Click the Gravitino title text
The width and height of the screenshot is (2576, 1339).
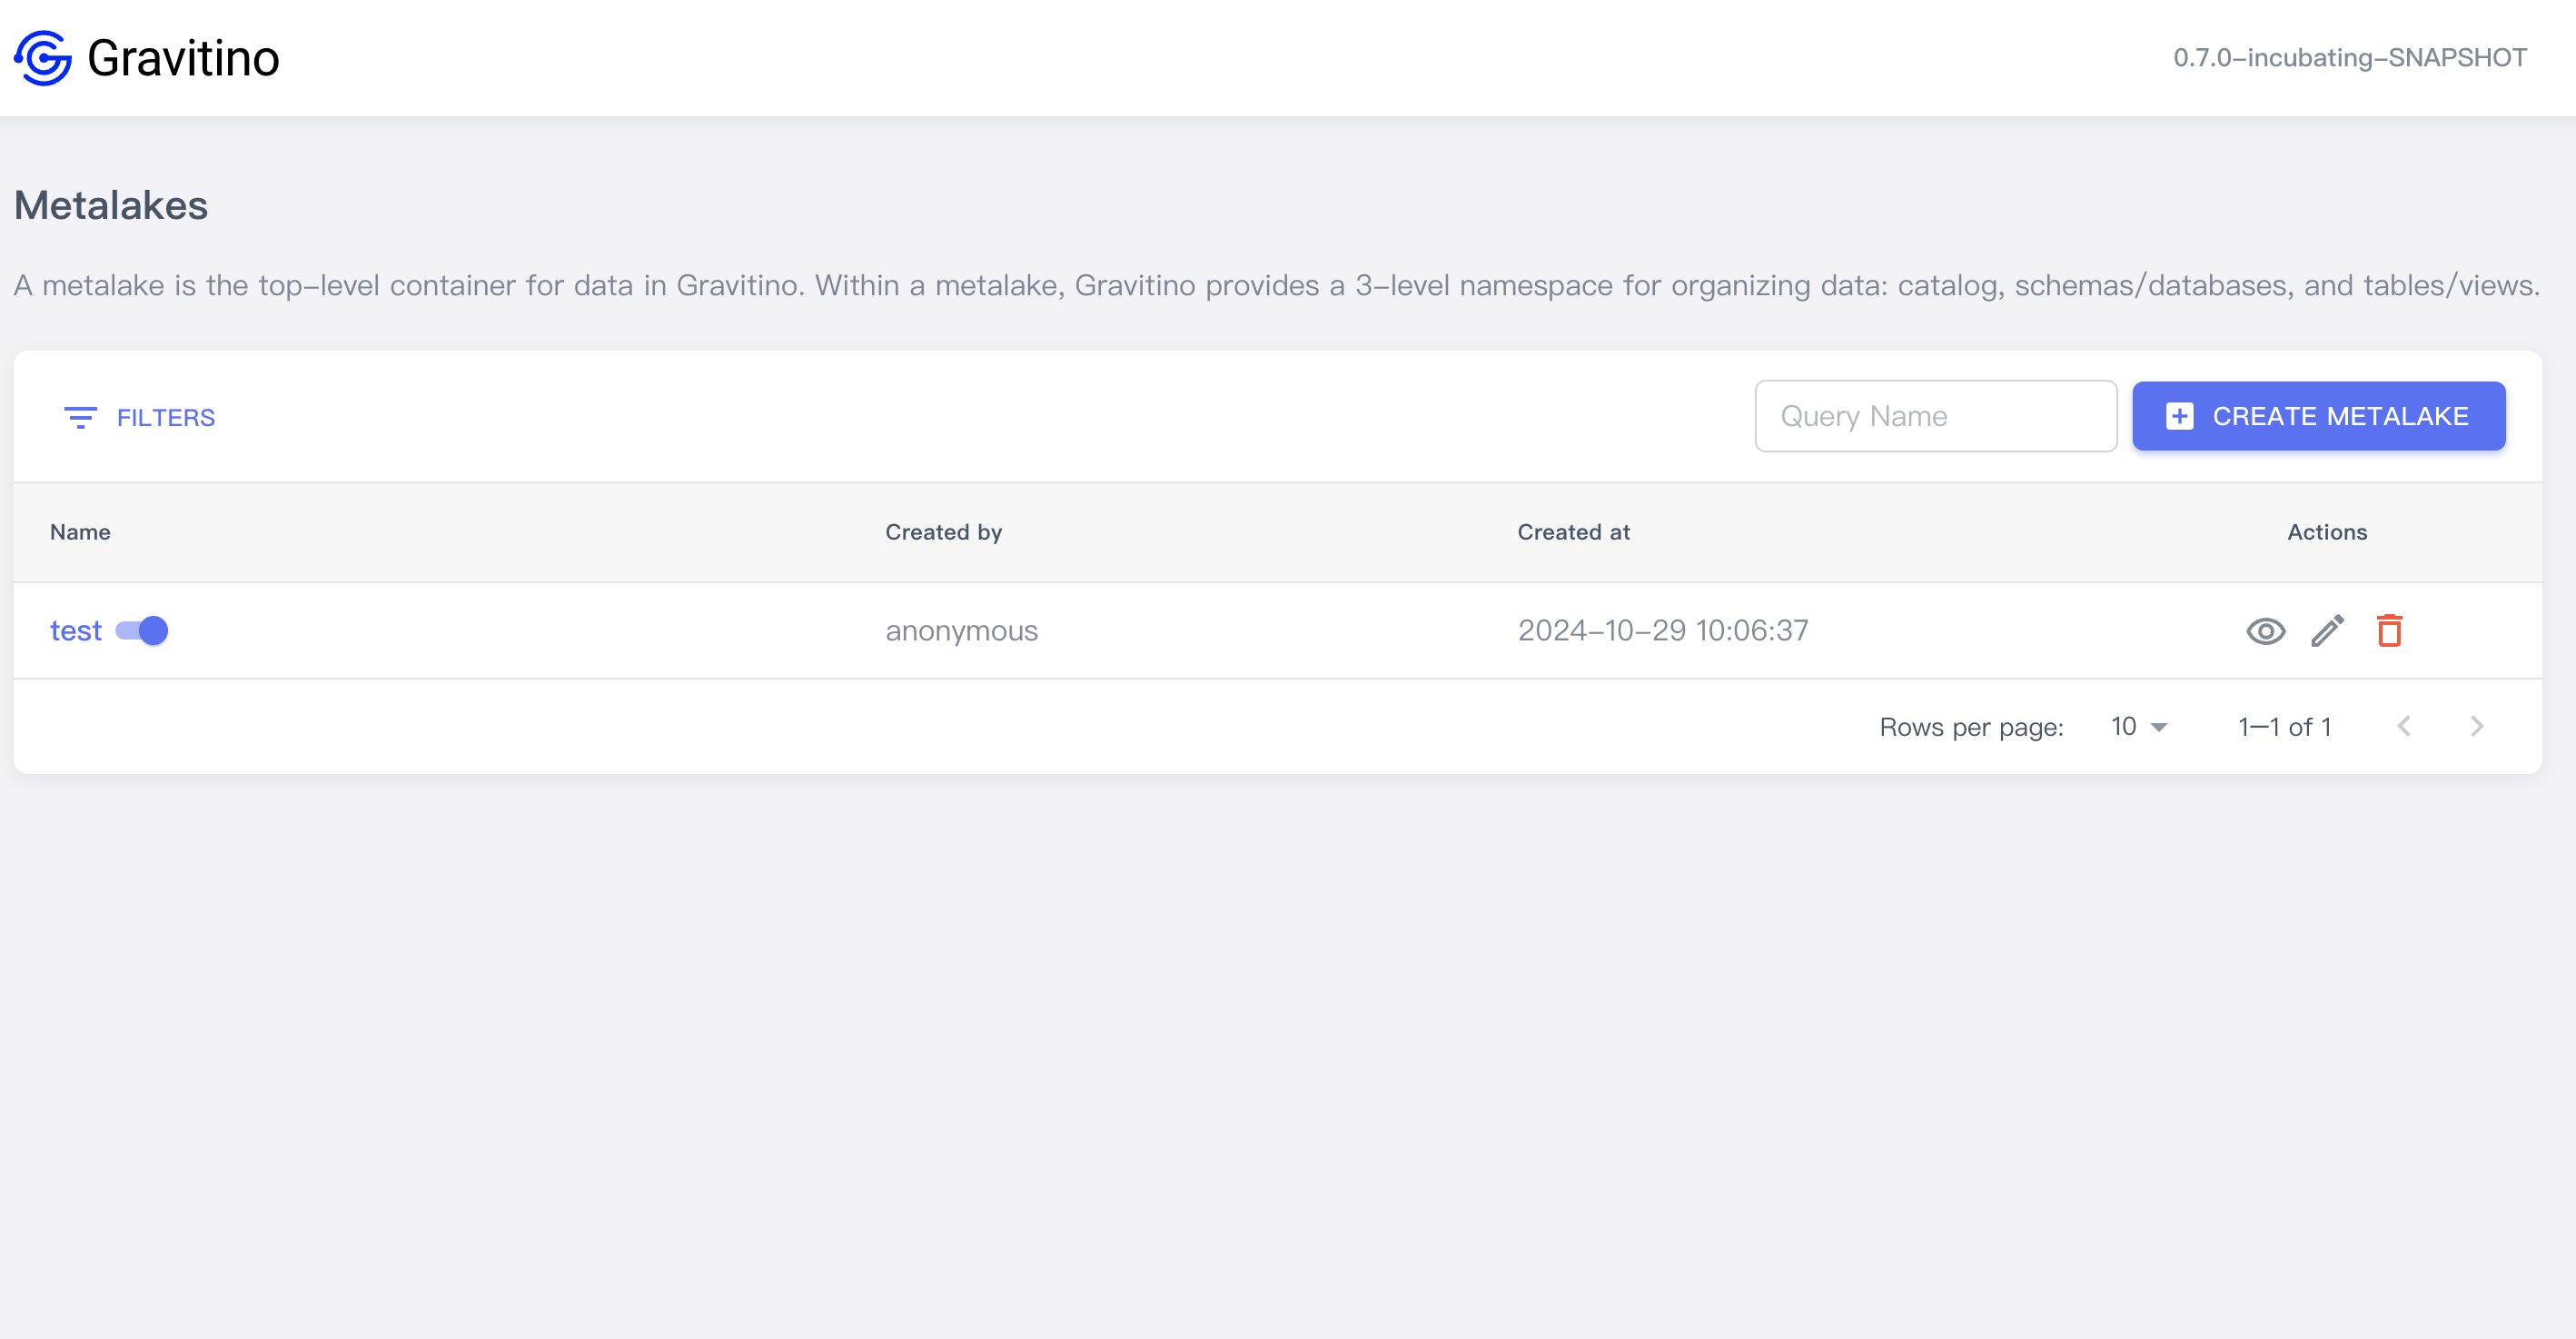pyautogui.click(x=183, y=58)
